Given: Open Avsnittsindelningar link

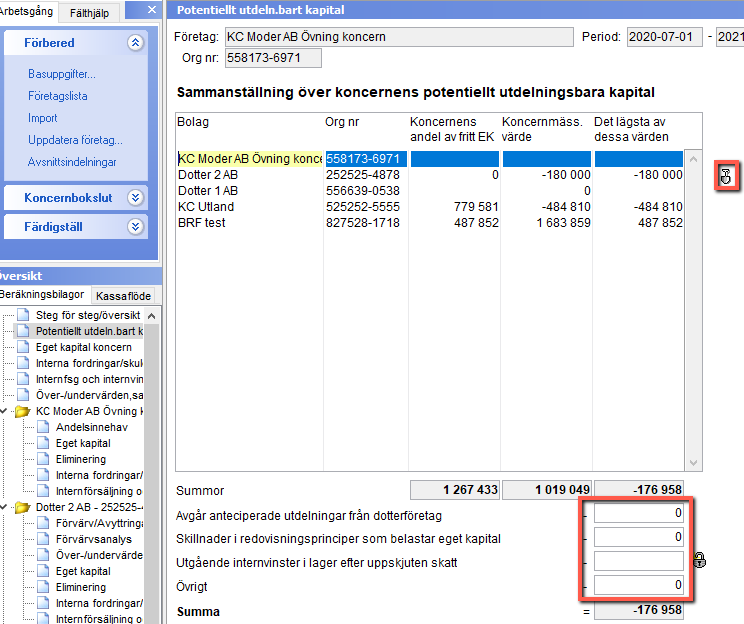Looking at the screenshot, I should point(72,162).
